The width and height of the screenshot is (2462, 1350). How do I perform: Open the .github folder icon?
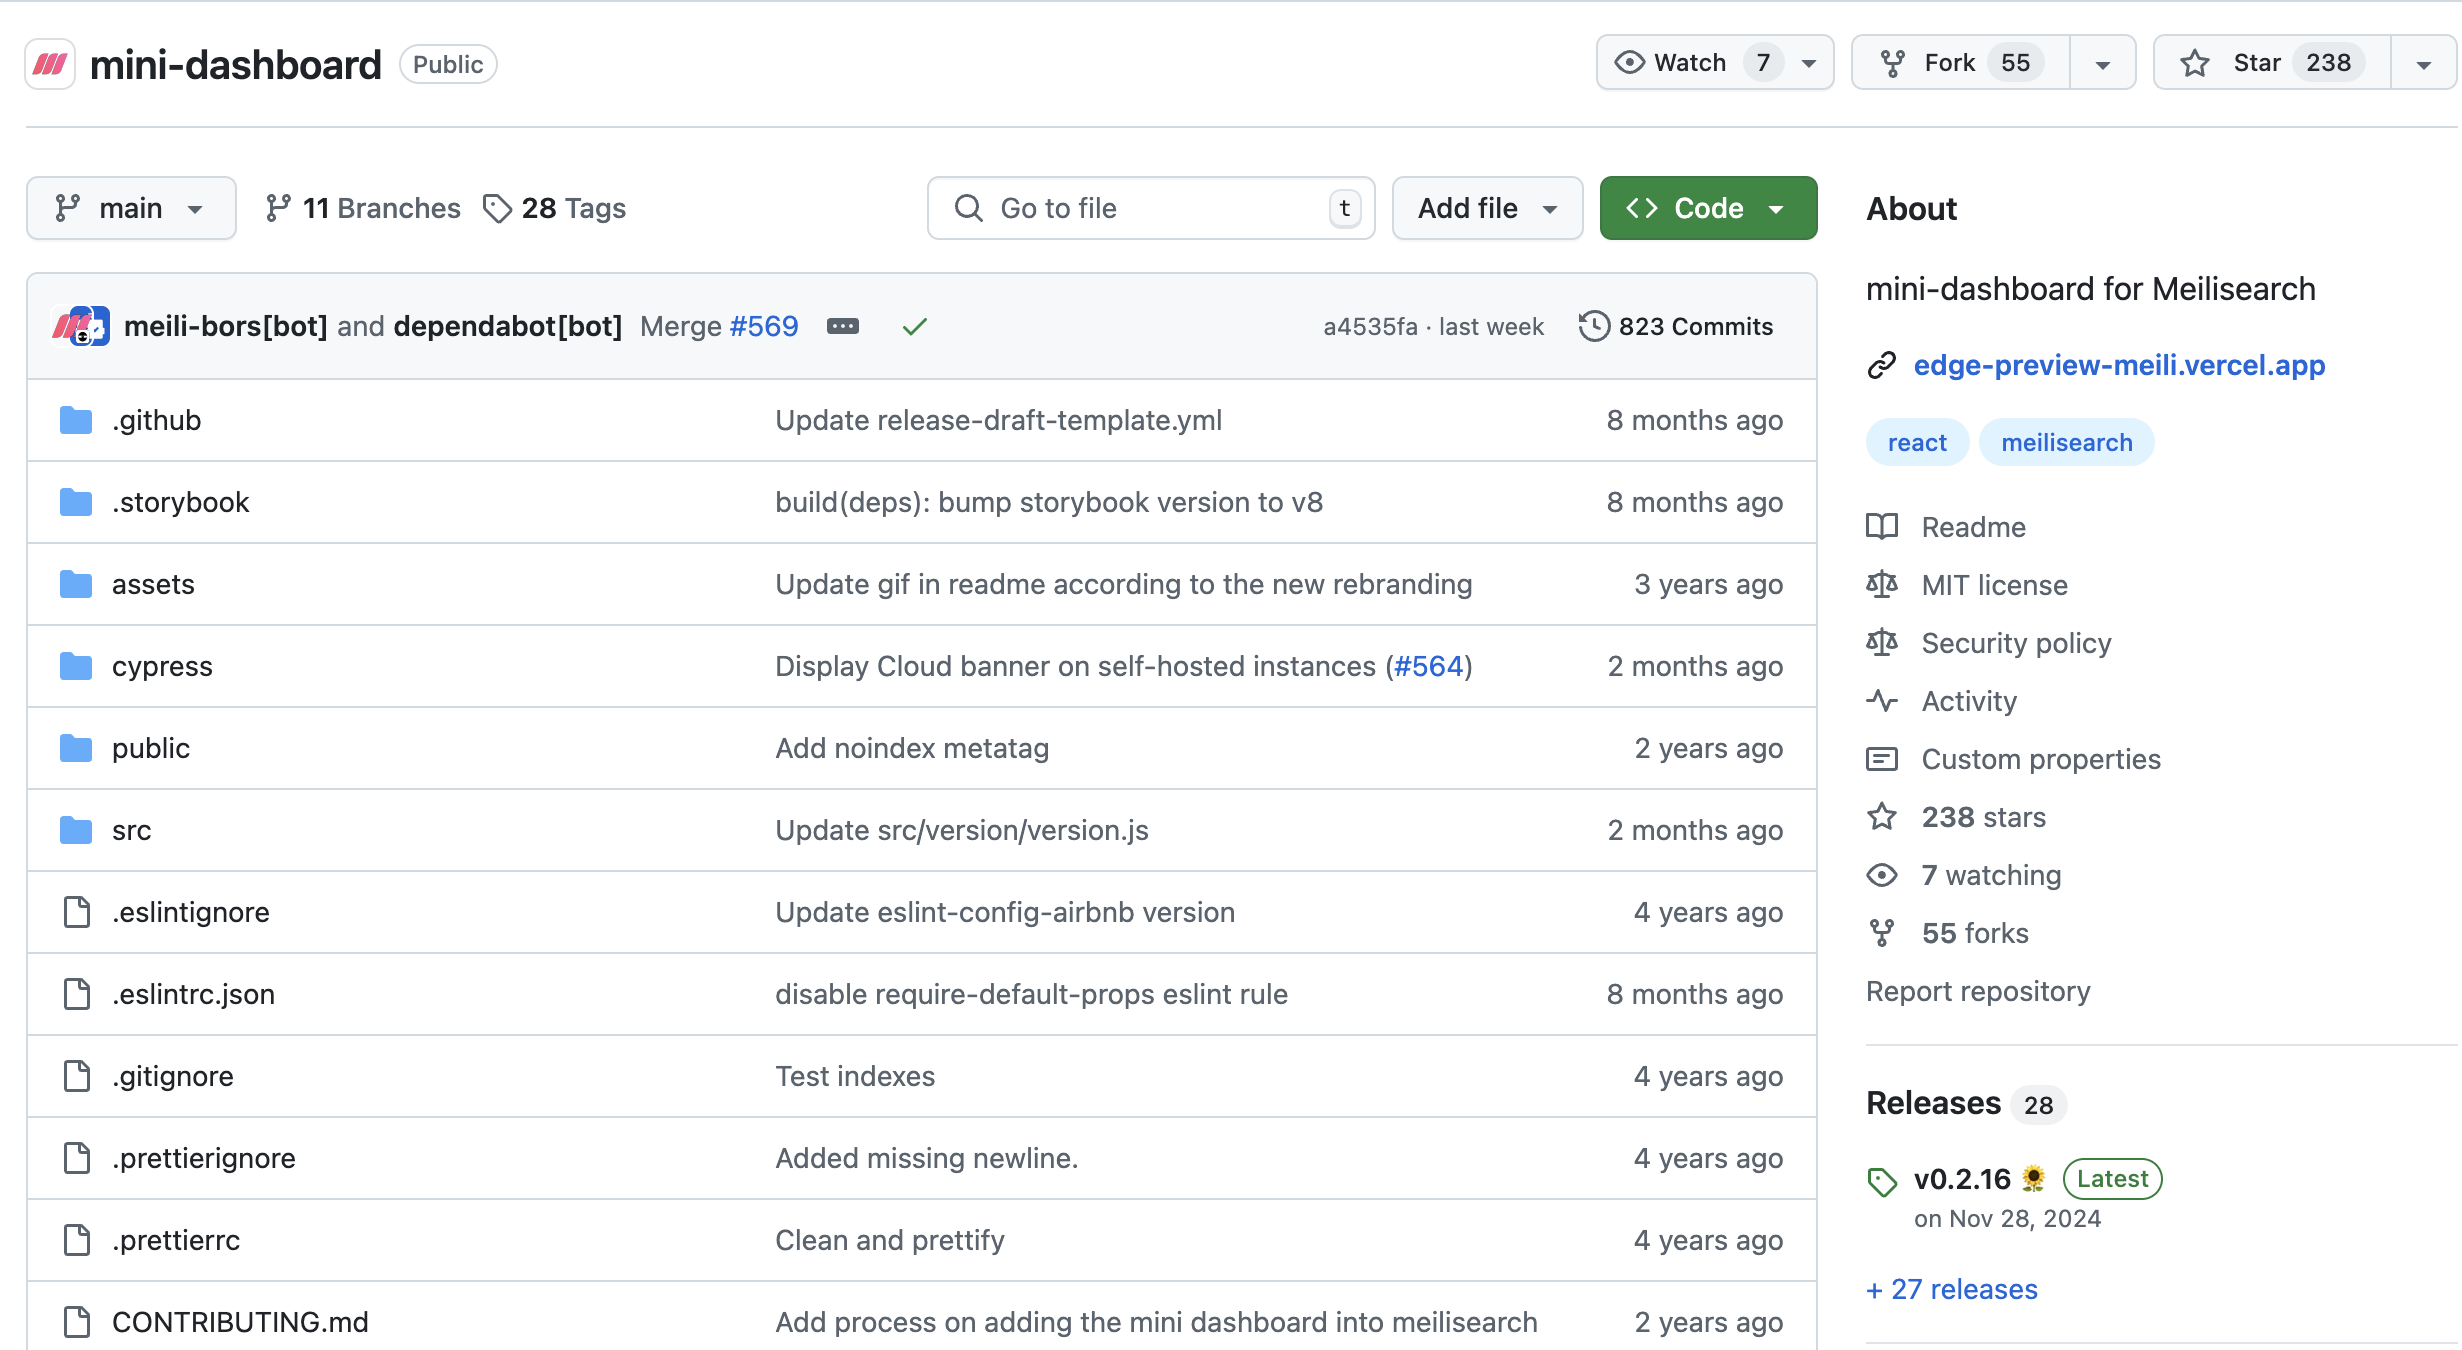click(x=76, y=421)
